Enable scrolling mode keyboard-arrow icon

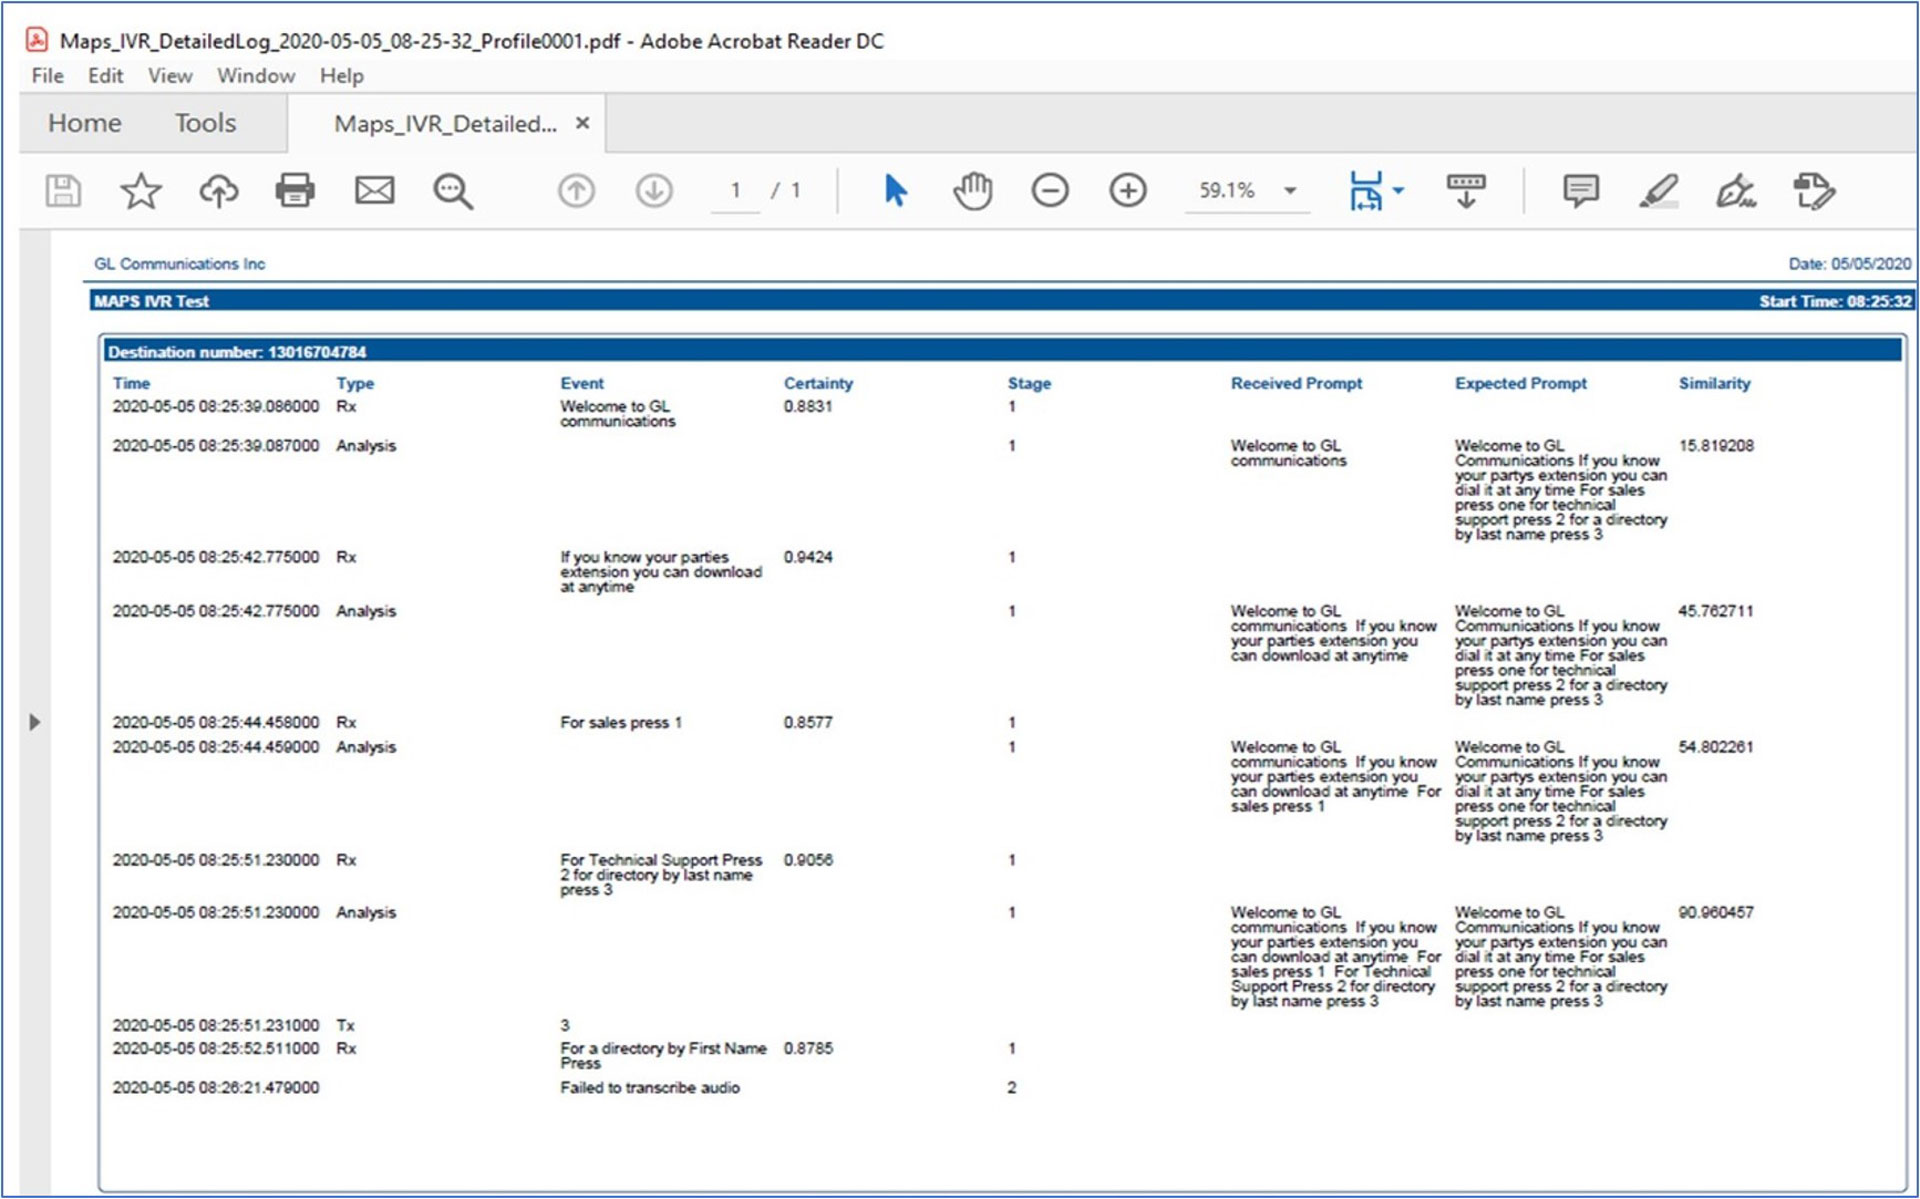[1466, 190]
